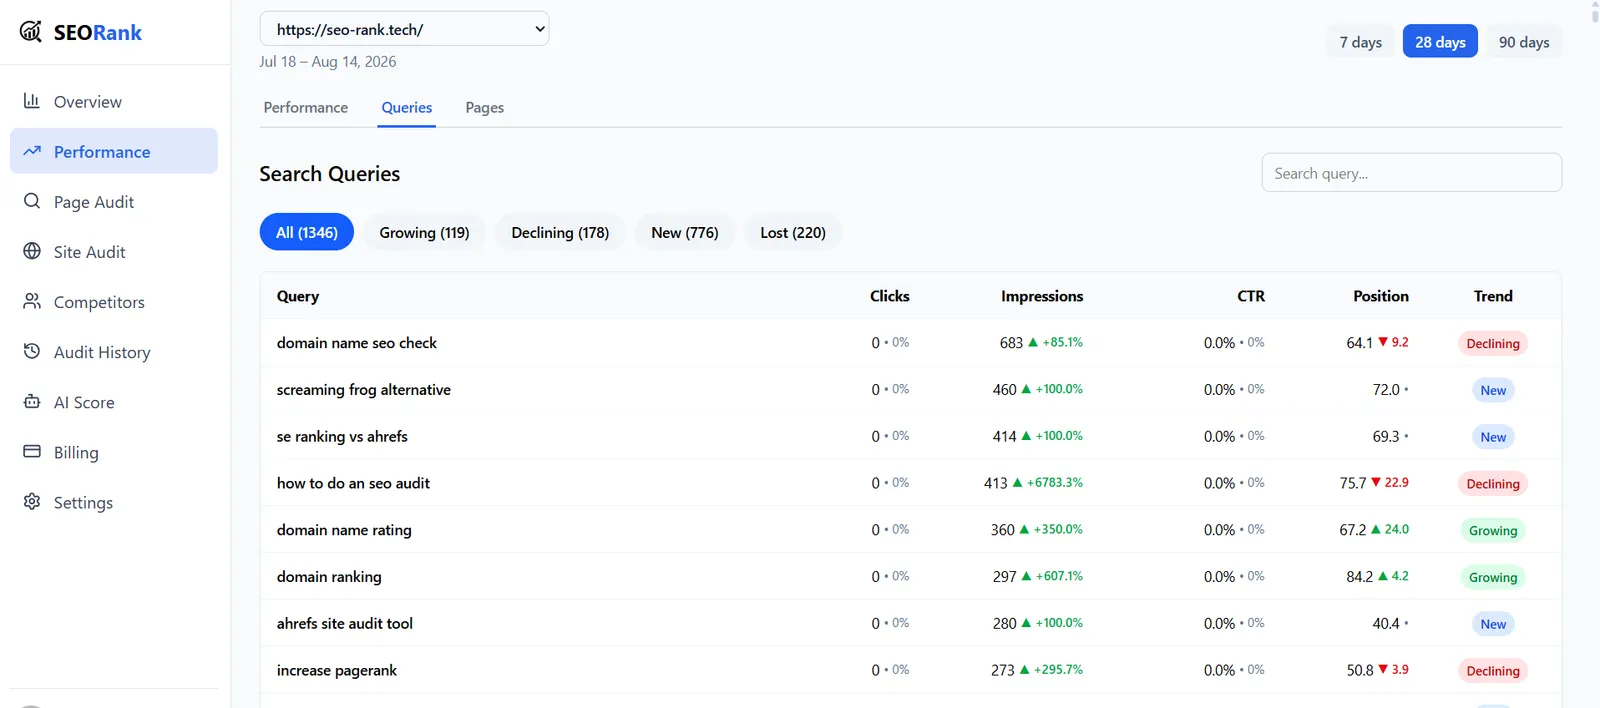The height and width of the screenshot is (708, 1600).
Task: Click the Overview bar chart icon
Action: click(x=32, y=101)
